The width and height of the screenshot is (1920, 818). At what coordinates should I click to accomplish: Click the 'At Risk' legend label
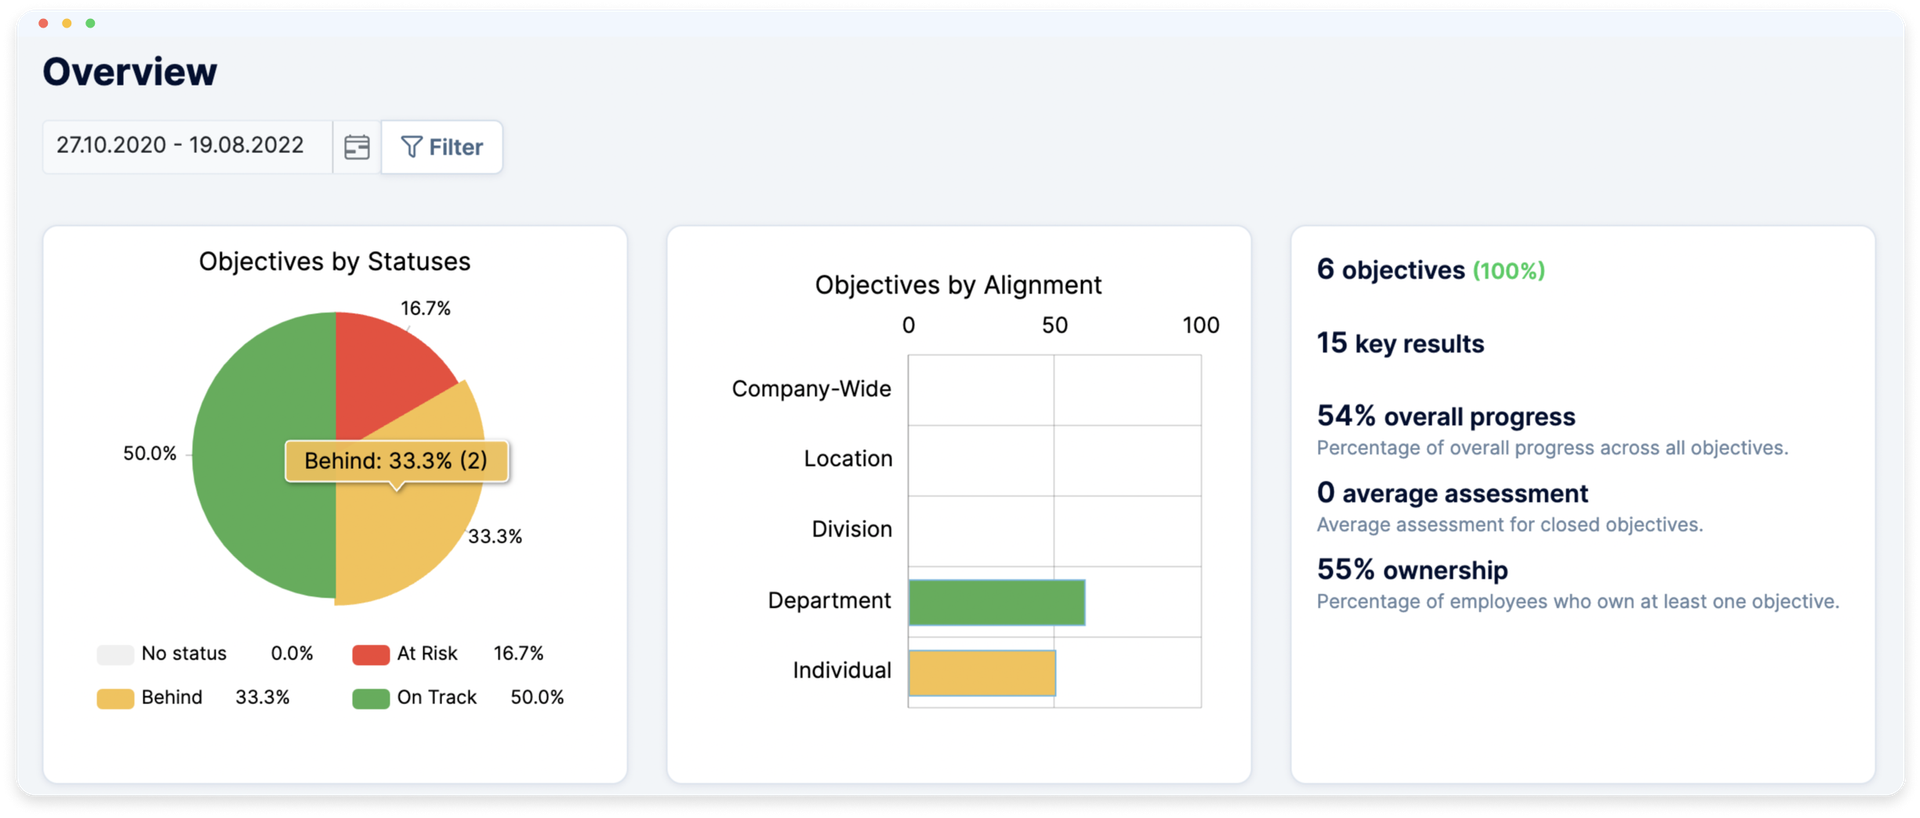click(427, 654)
